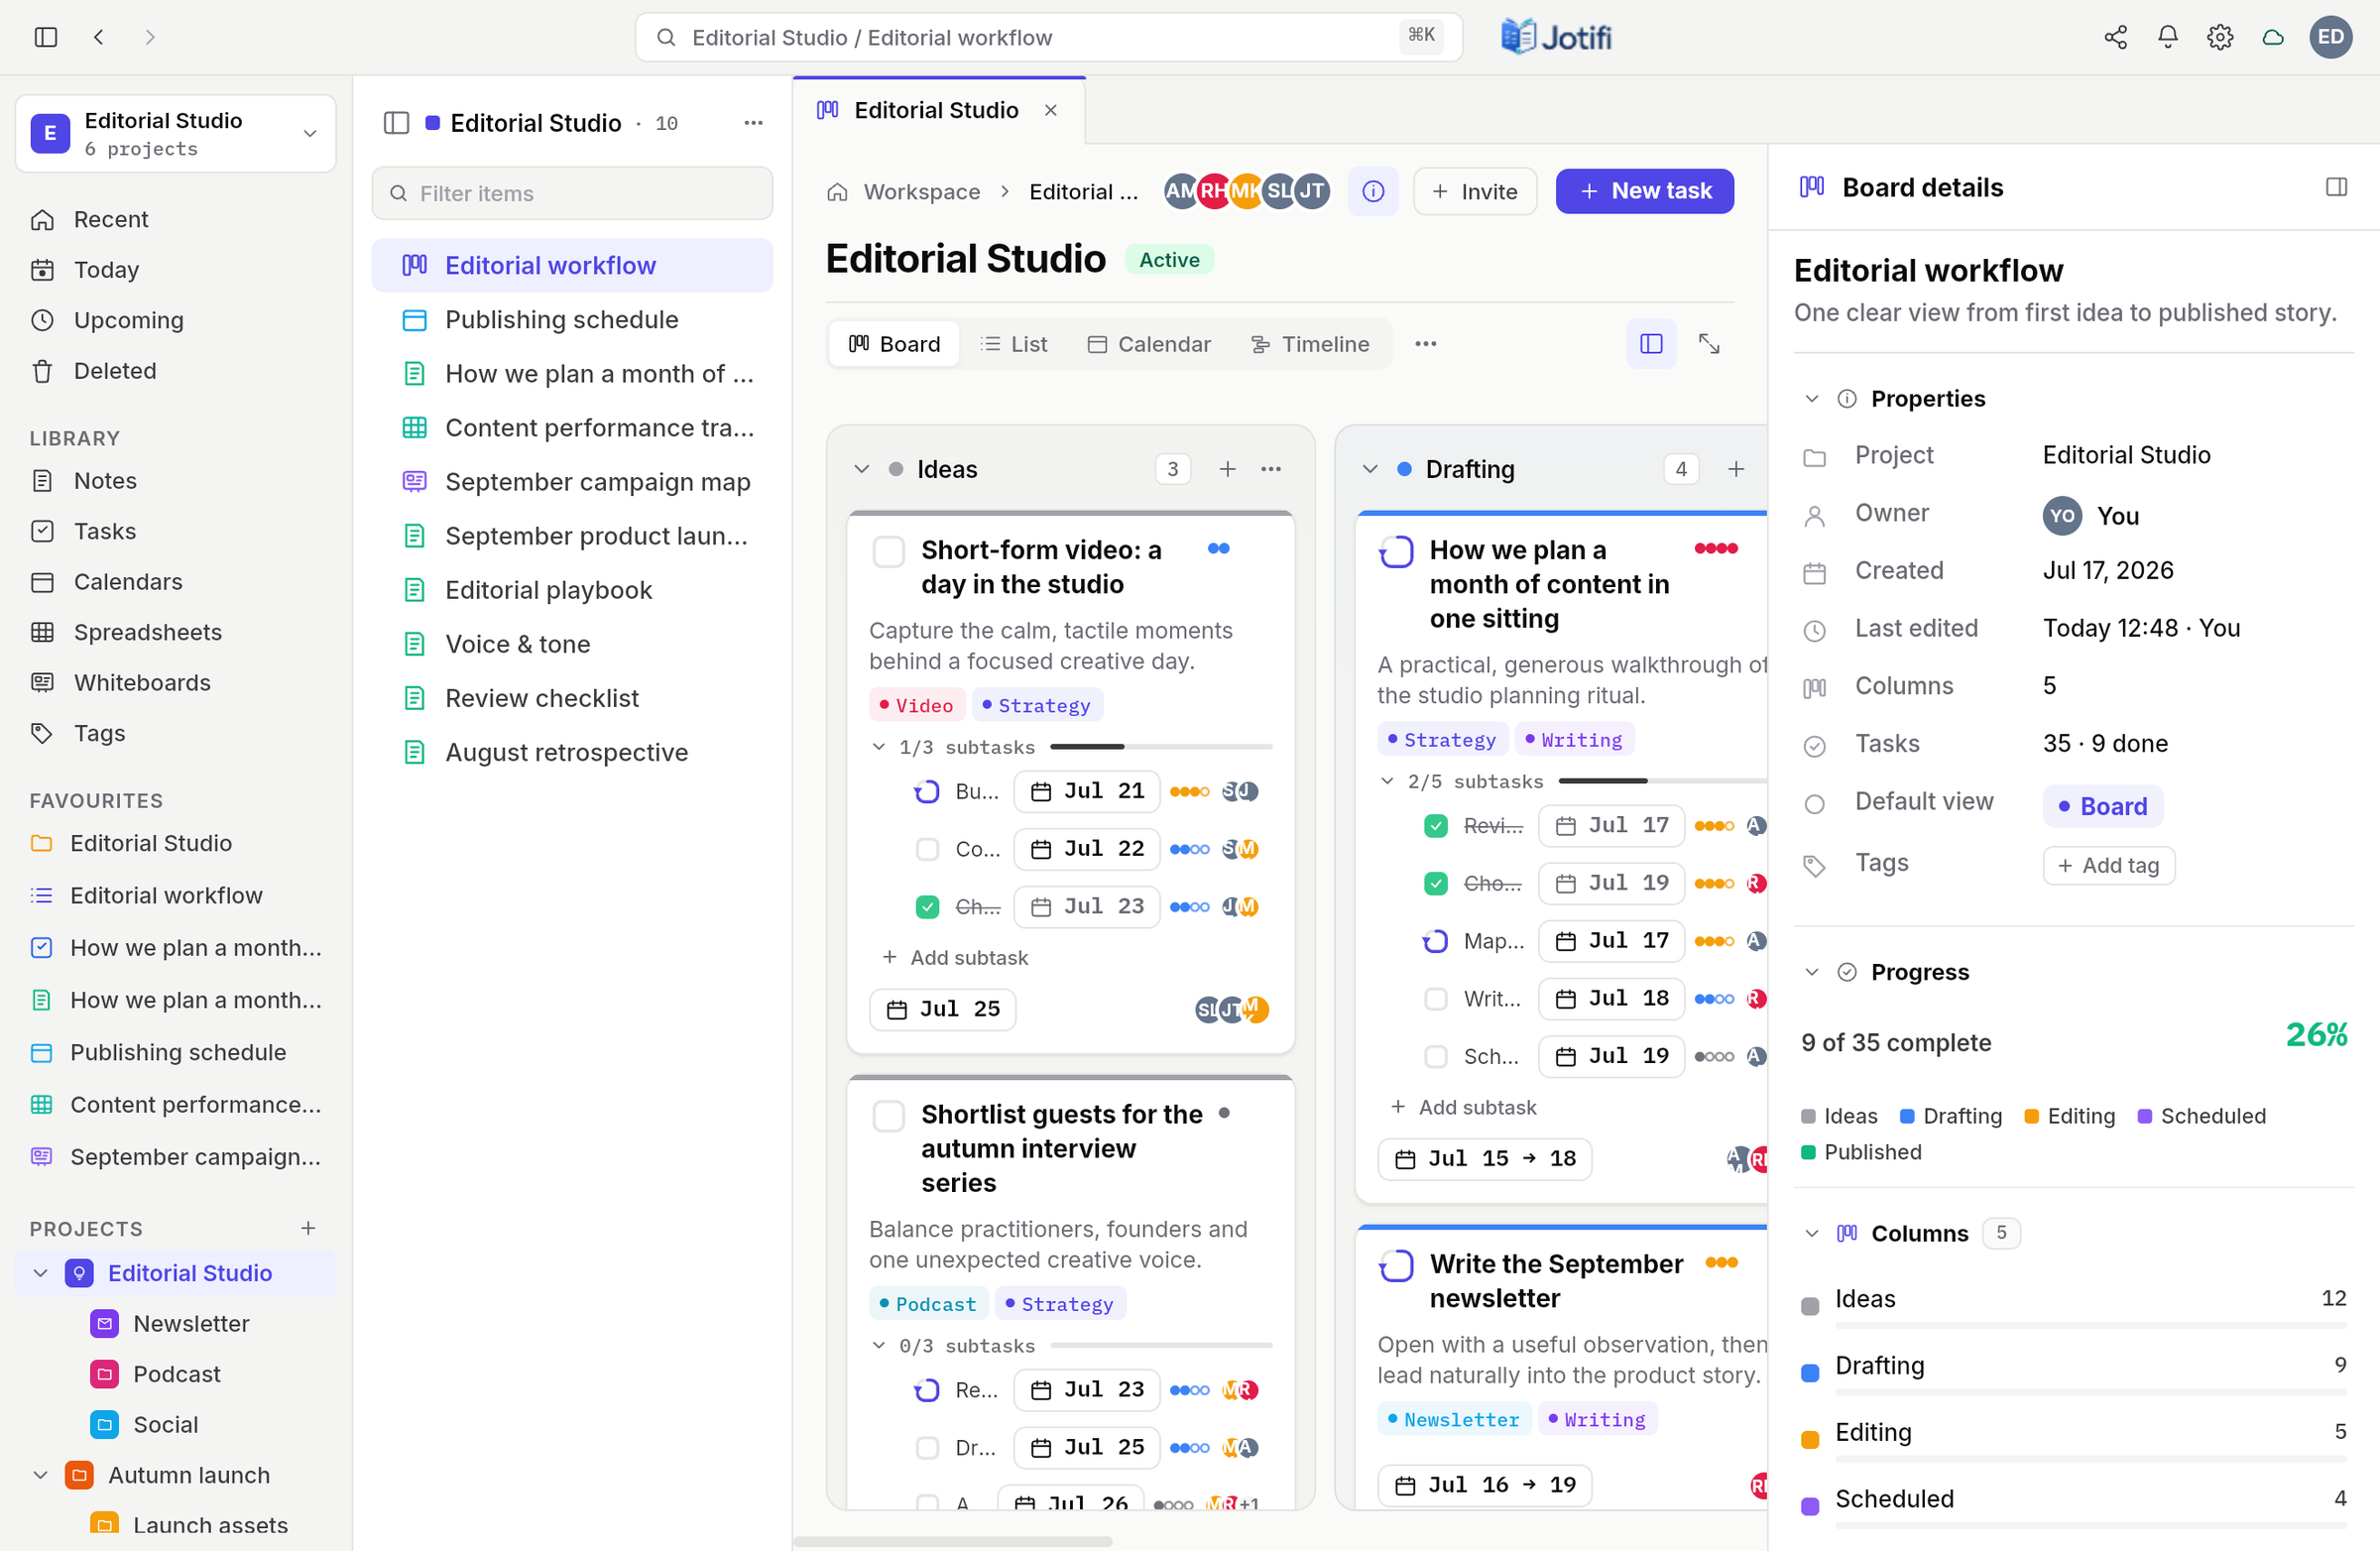Add a new project with plus icon
The width and height of the screenshot is (2380, 1551).
(308, 1228)
